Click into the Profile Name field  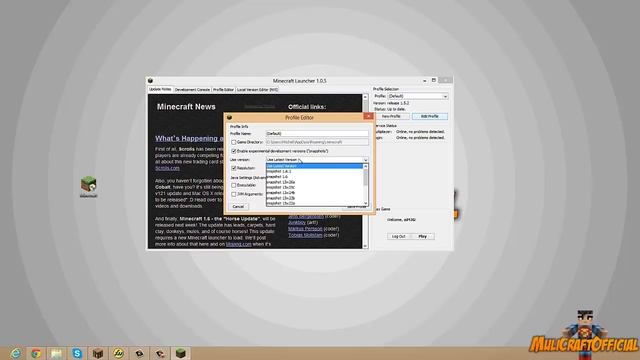point(317,133)
